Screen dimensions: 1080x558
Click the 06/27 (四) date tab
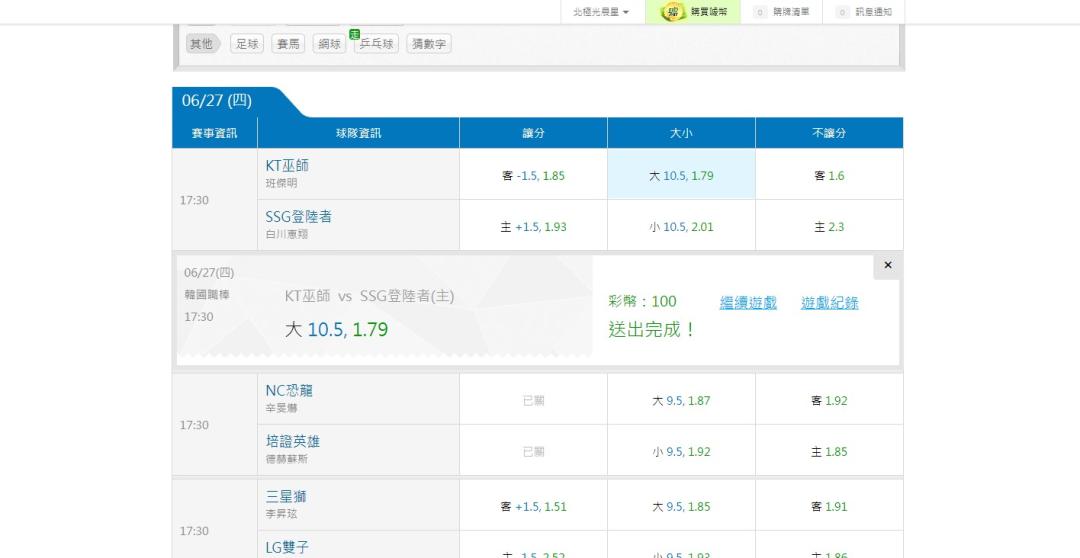click(217, 101)
